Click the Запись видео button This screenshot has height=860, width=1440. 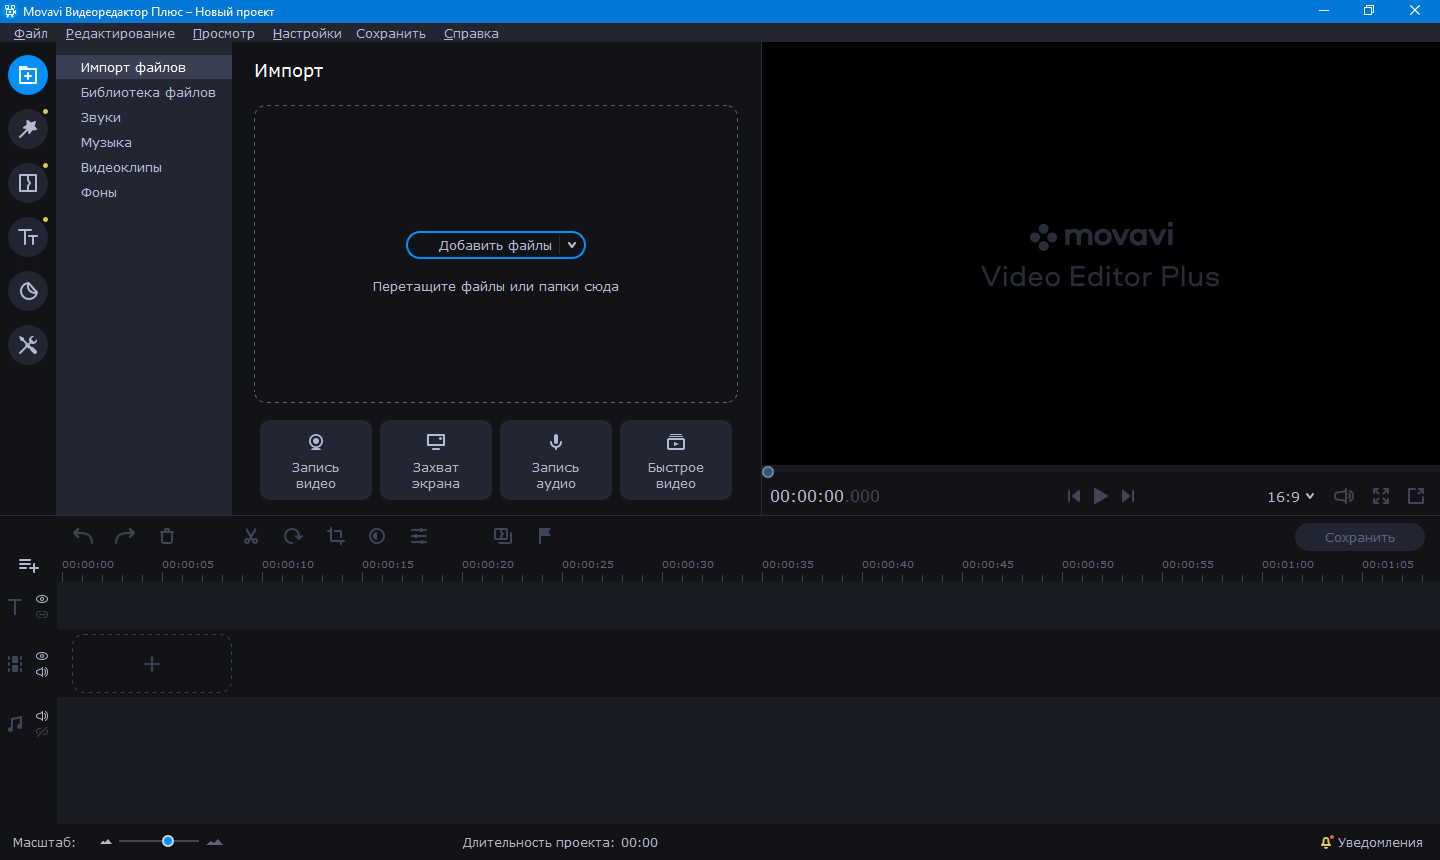[x=316, y=460]
